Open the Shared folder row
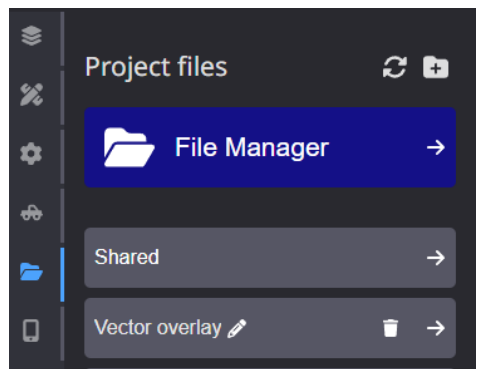 coord(270,258)
